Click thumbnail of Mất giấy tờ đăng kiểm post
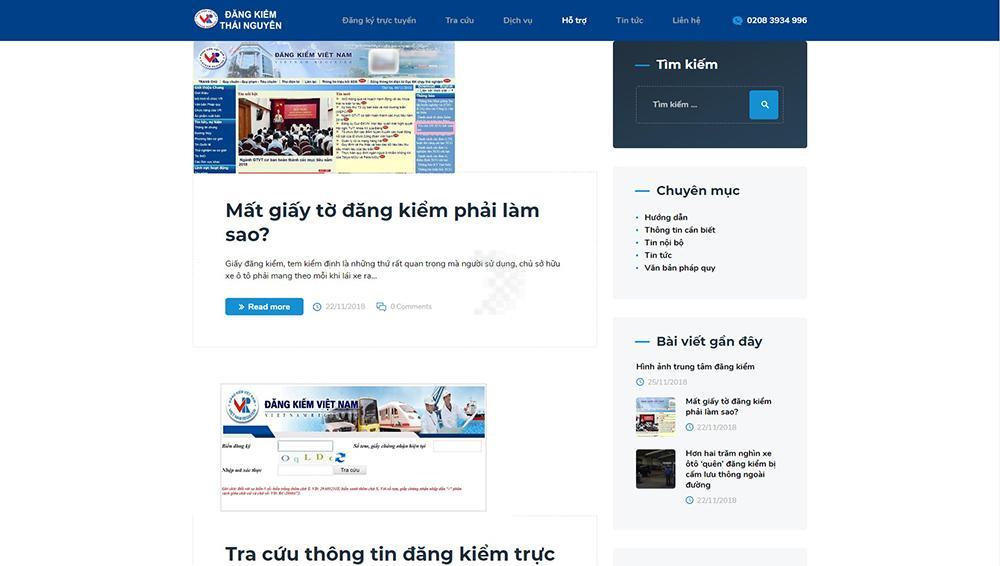The height and width of the screenshot is (566, 1000). (x=655, y=416)
